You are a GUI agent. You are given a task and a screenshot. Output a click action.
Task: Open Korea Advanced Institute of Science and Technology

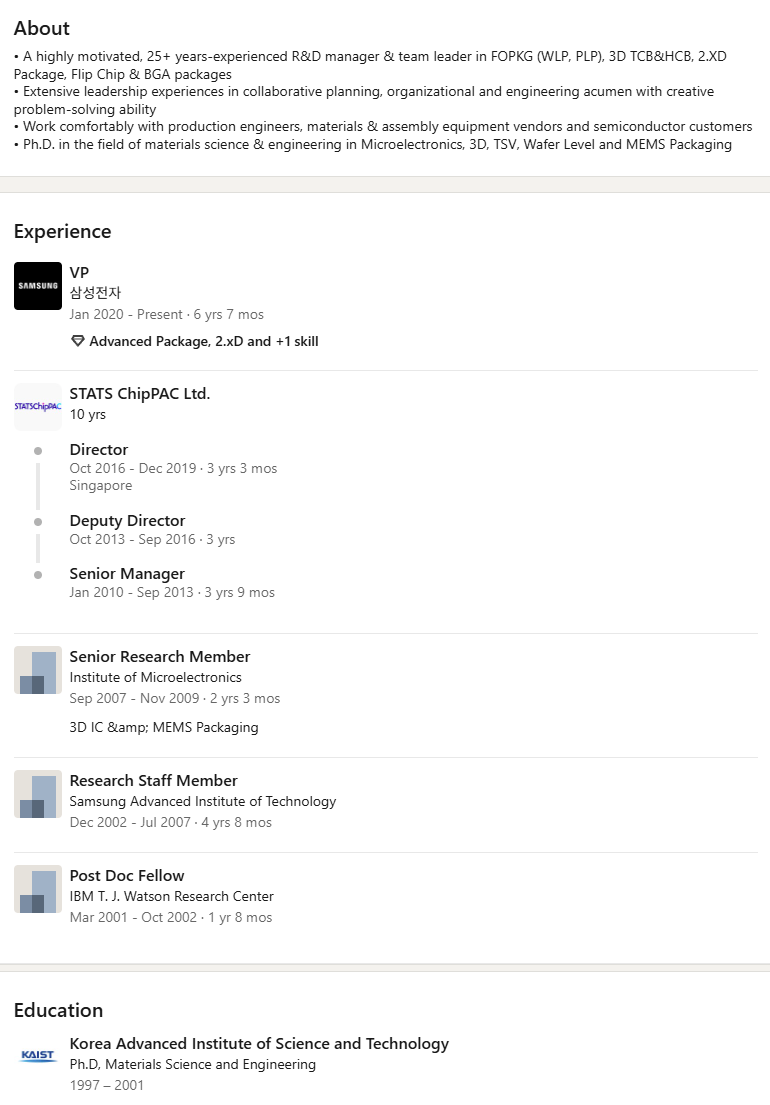point(259,1044)
